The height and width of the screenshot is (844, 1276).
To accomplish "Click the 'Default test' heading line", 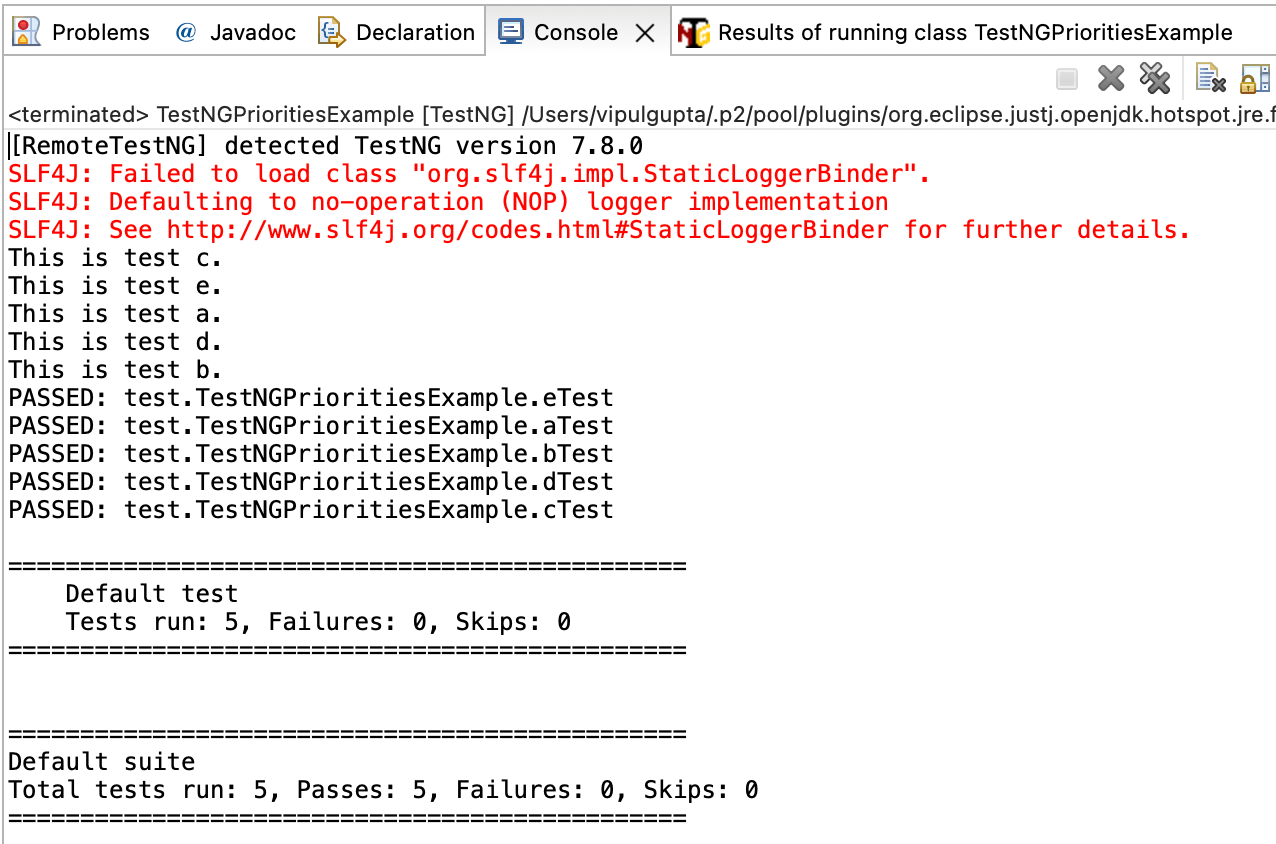I will [151, 594].
